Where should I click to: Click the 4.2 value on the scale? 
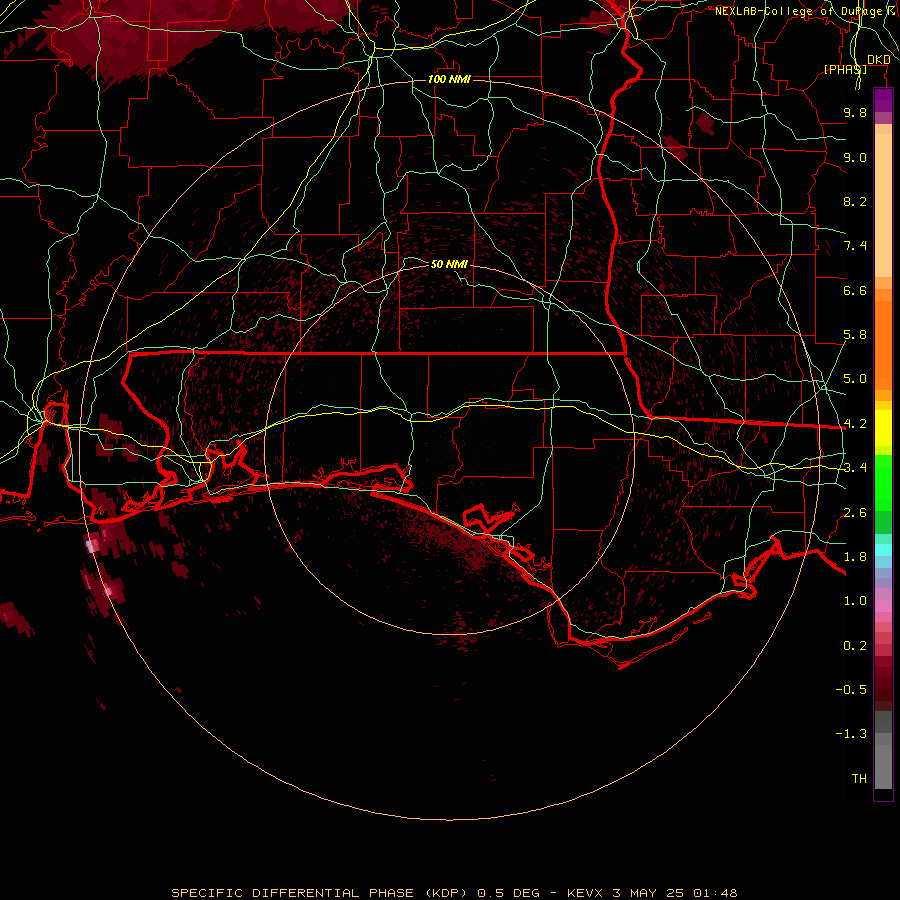855,424
